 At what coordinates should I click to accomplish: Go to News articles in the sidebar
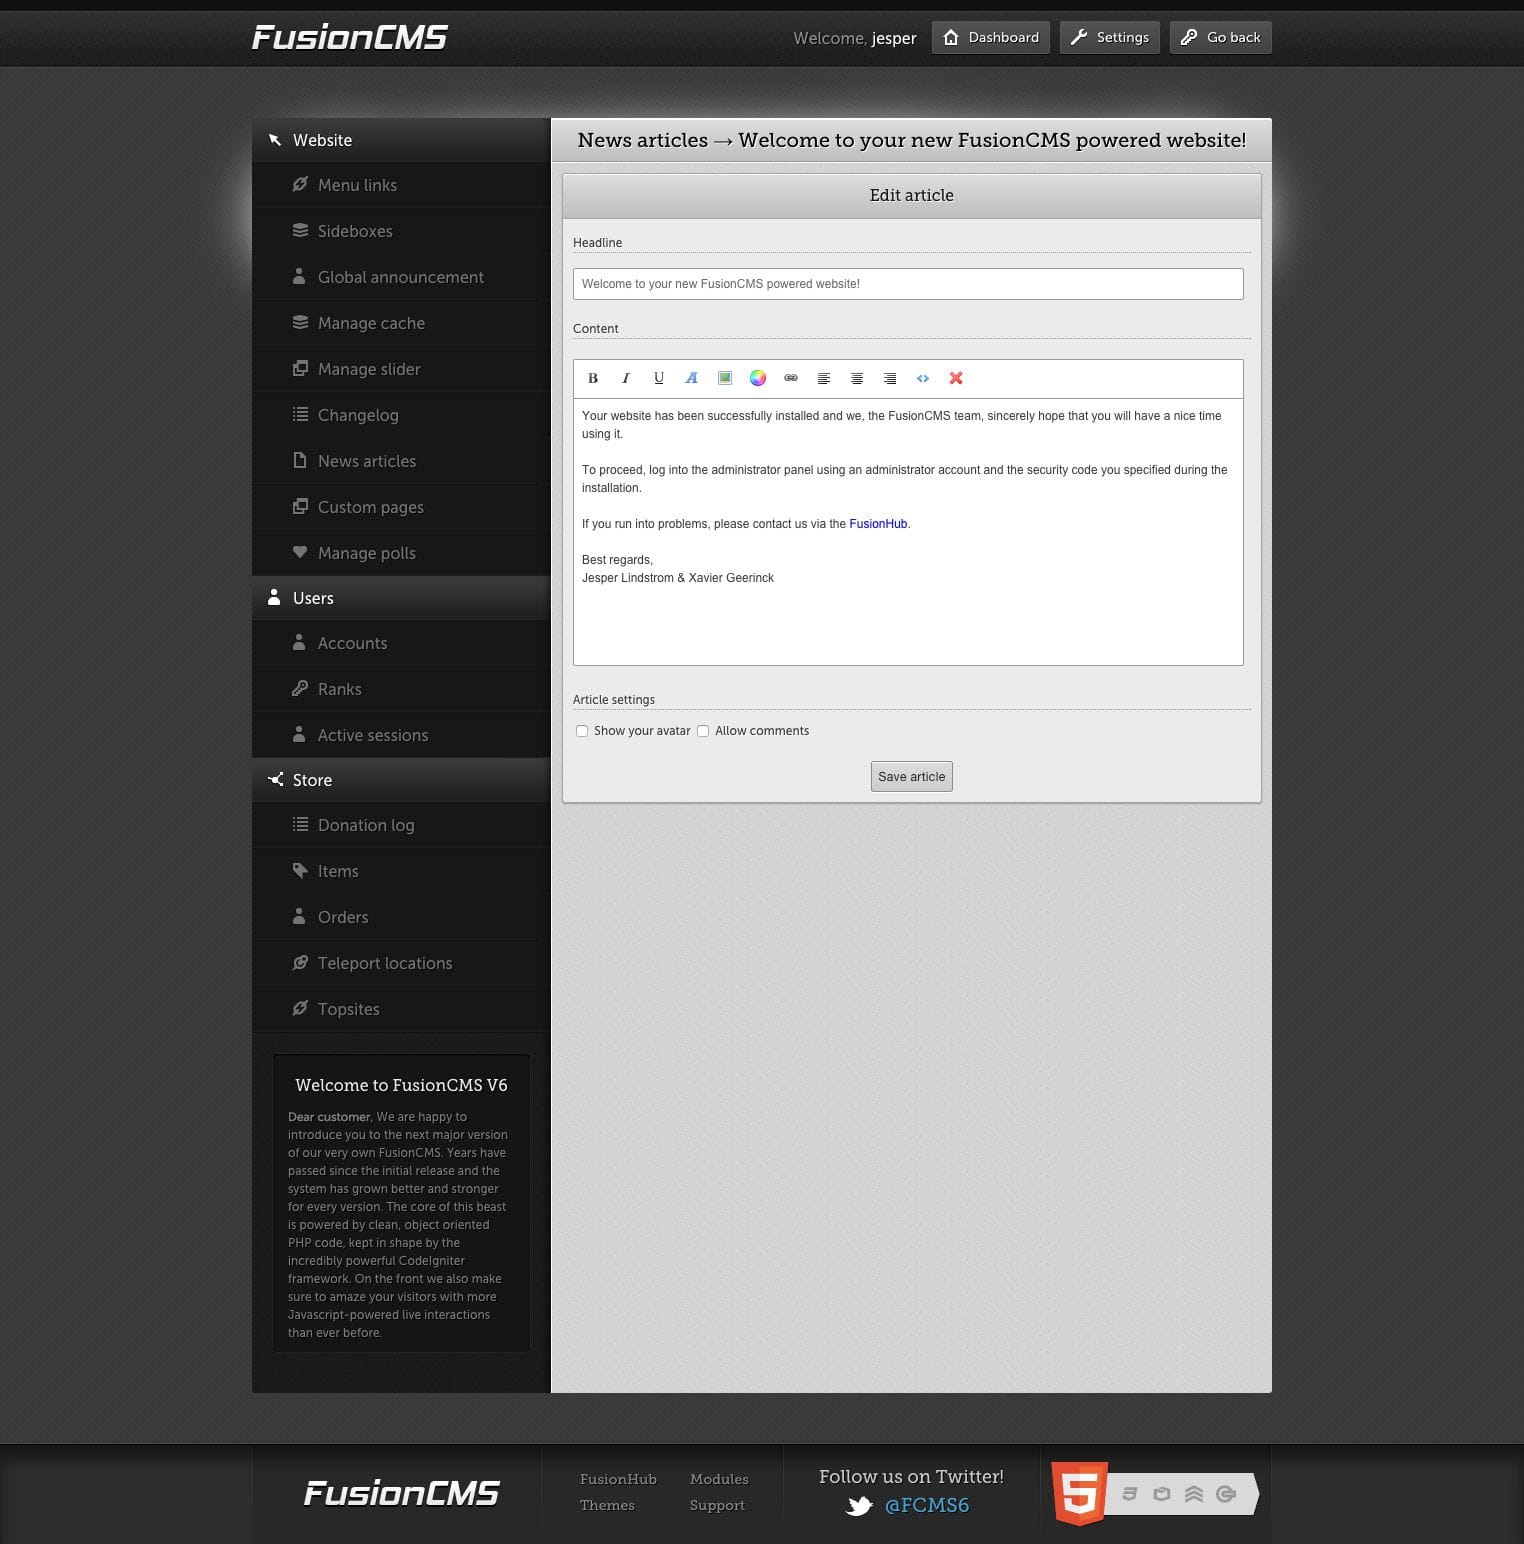[401, 461]
